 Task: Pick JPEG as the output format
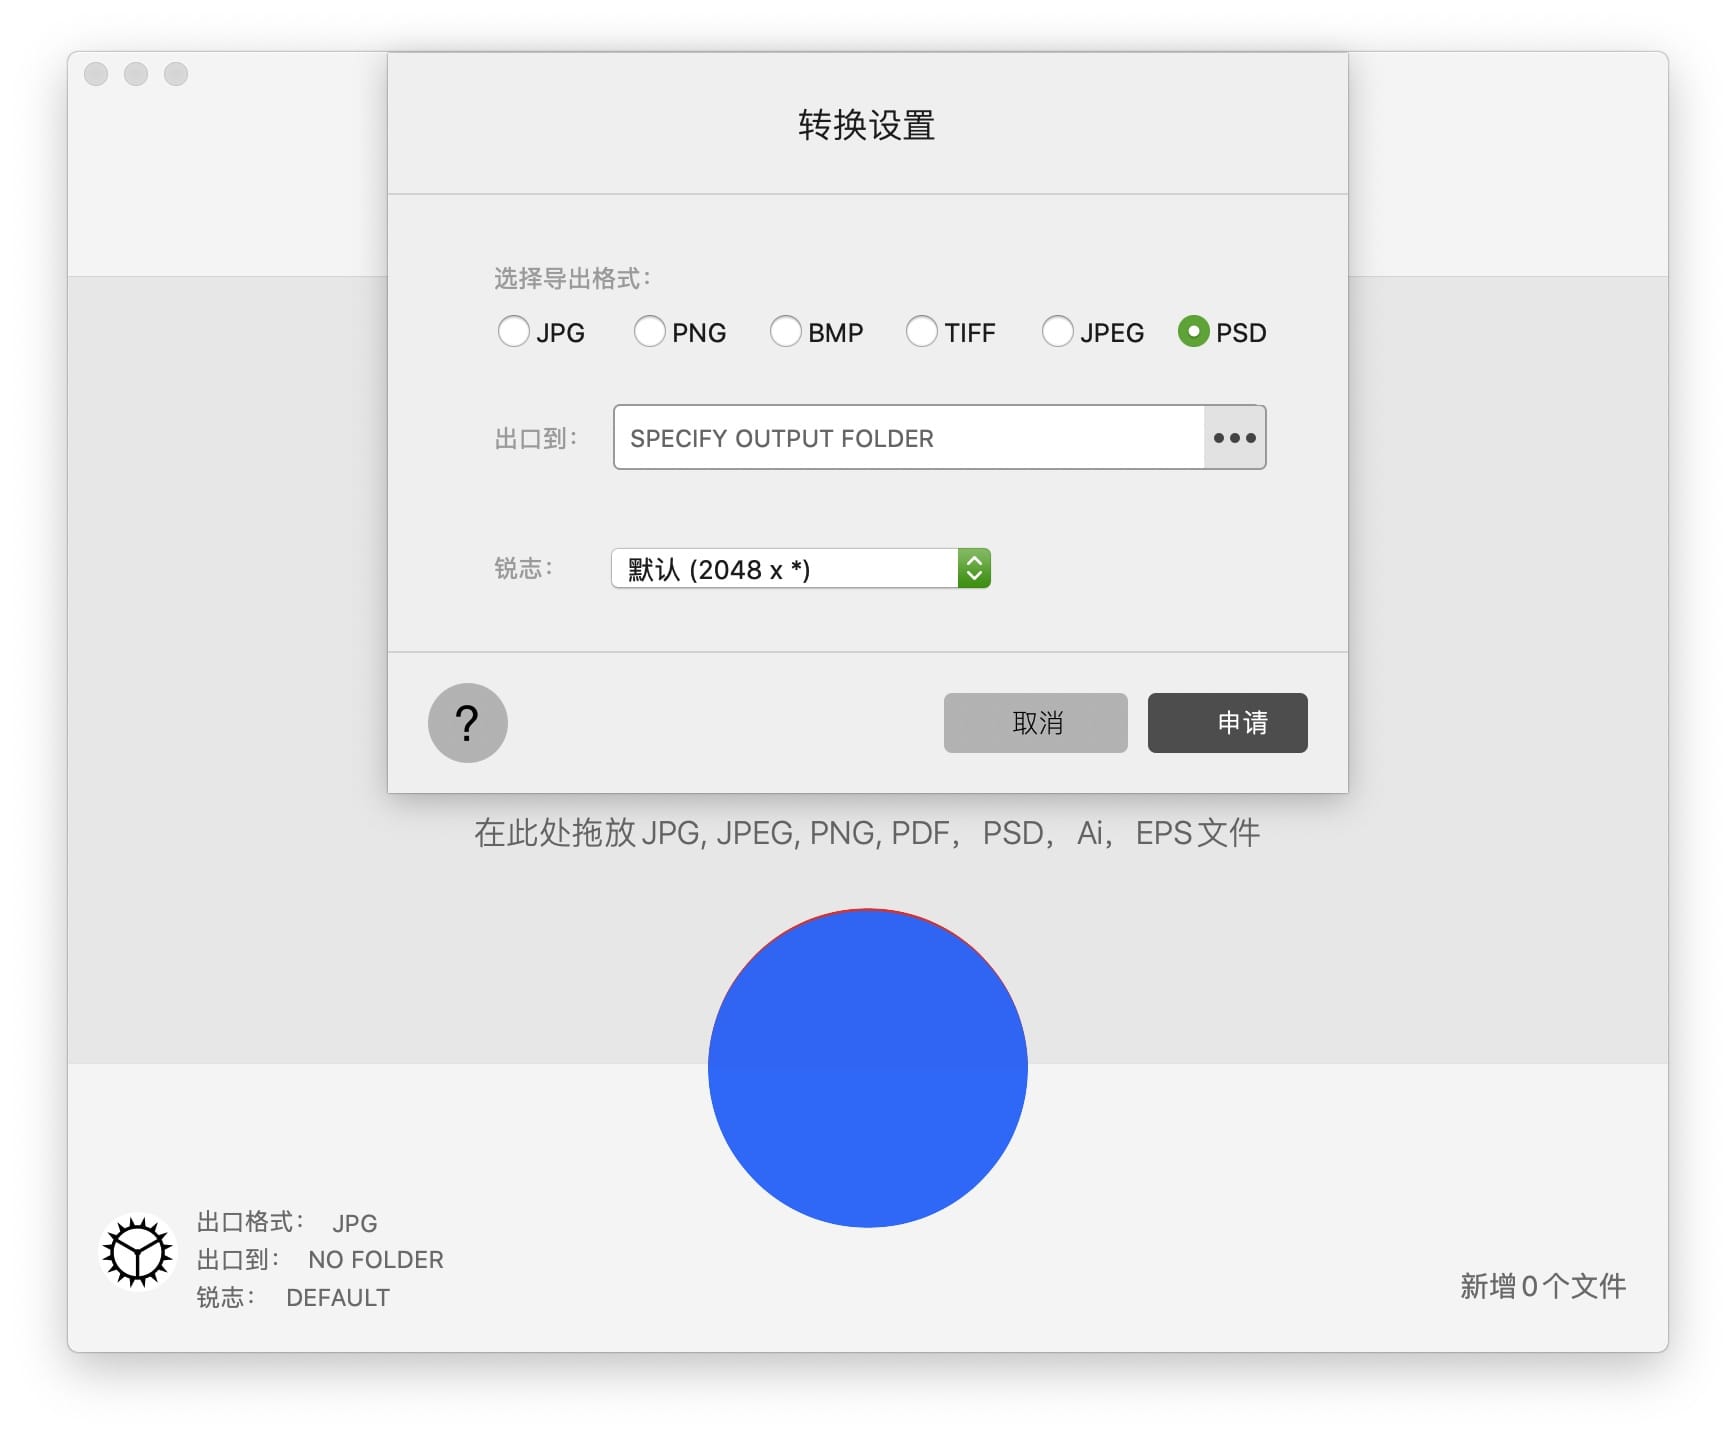point(1058,332)
